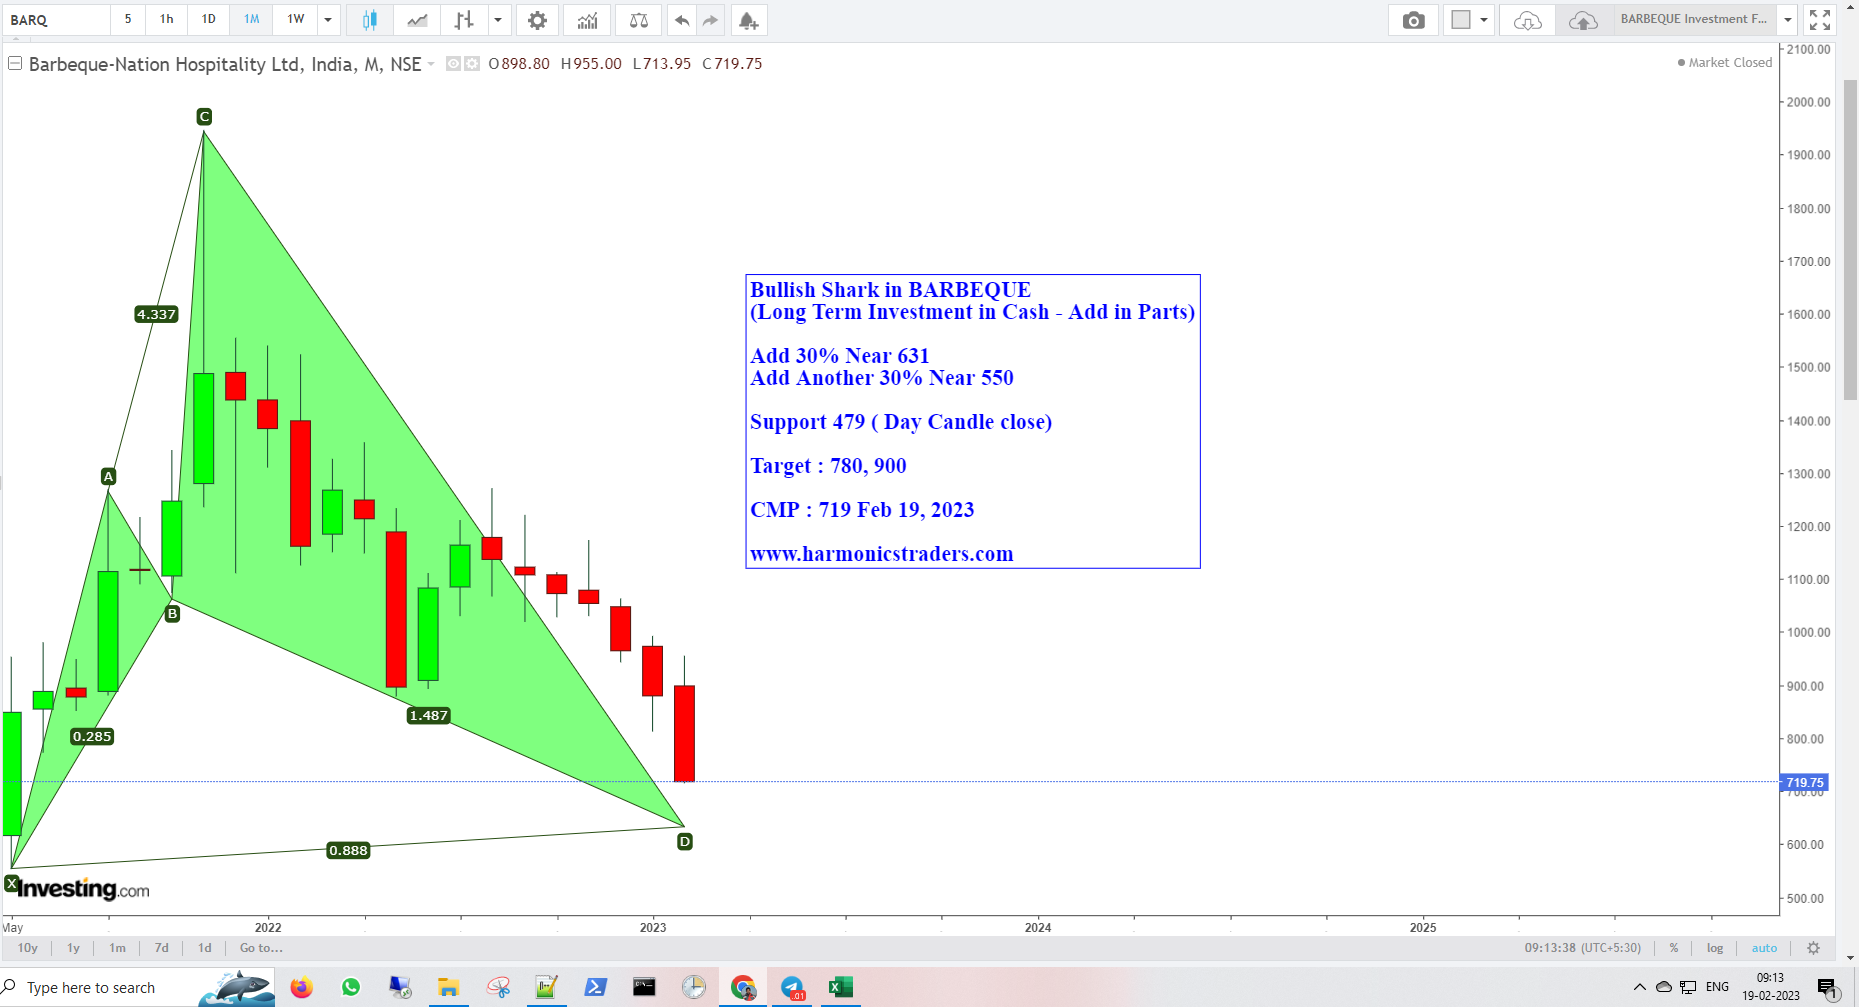Open Telegram from the taskbar

pyautogui.click(x=792, y=988)
